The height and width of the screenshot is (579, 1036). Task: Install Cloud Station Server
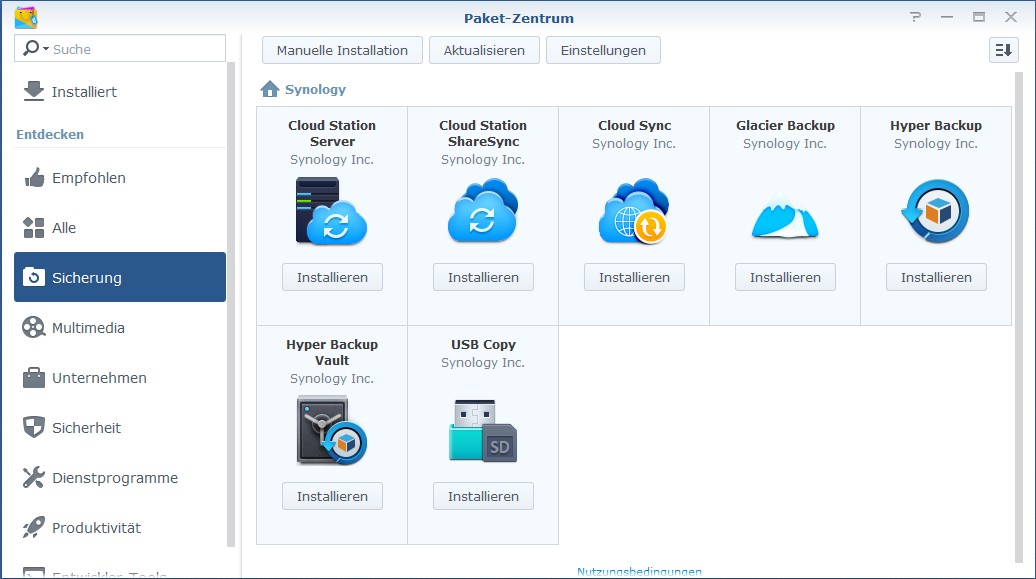pos(332,277)
